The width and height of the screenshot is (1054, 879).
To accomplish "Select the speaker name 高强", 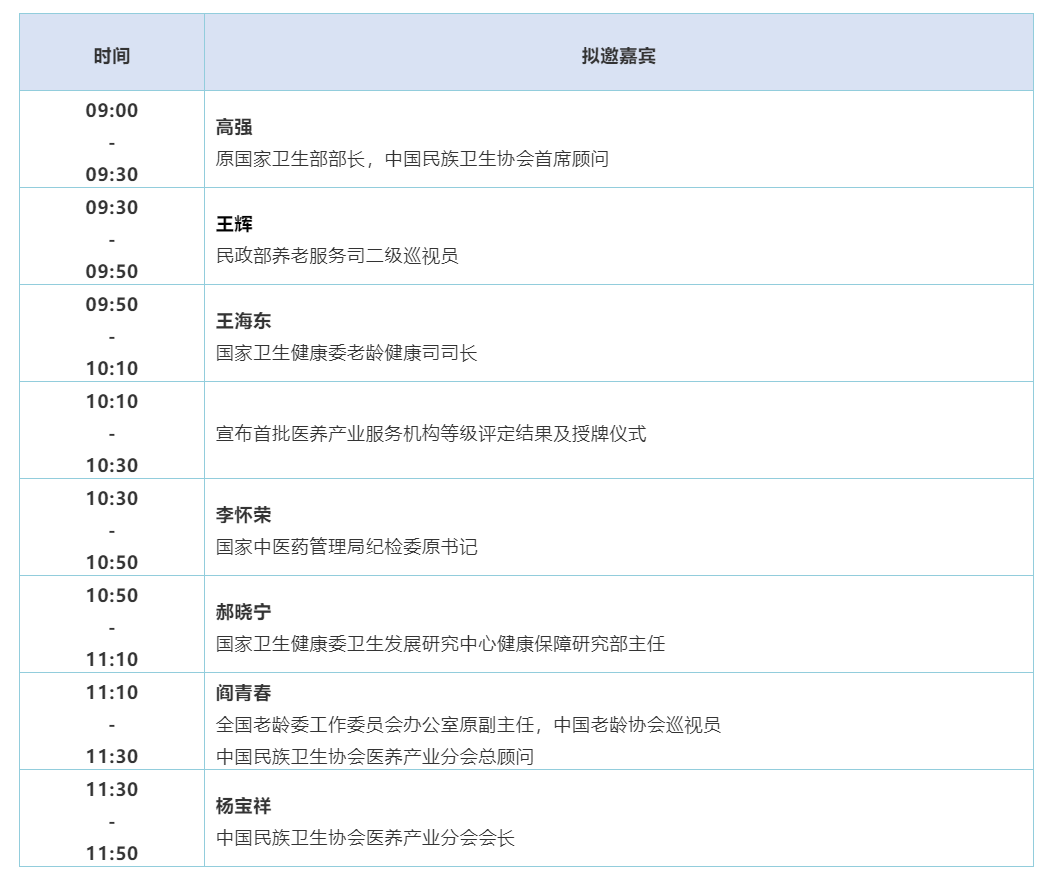I will pos(234,127).
